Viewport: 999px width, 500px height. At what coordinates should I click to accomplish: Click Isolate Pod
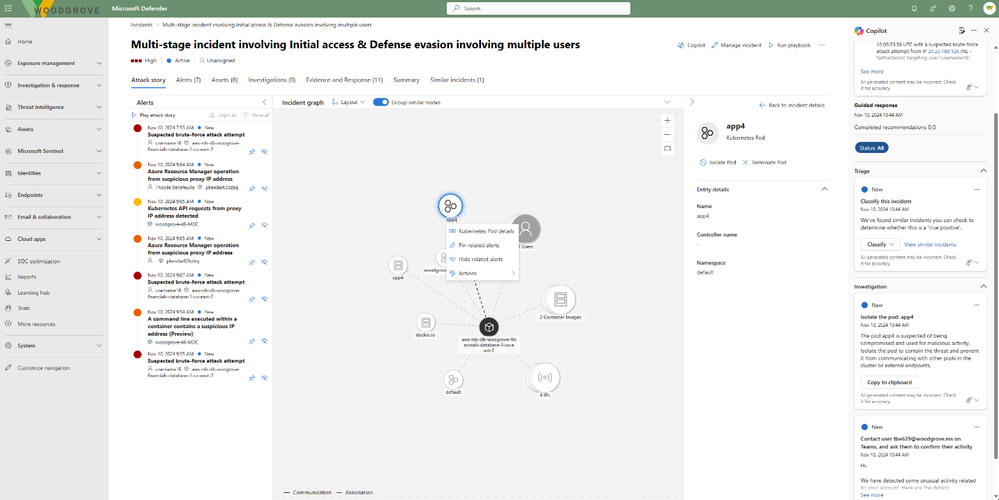[x=717, y=162]
